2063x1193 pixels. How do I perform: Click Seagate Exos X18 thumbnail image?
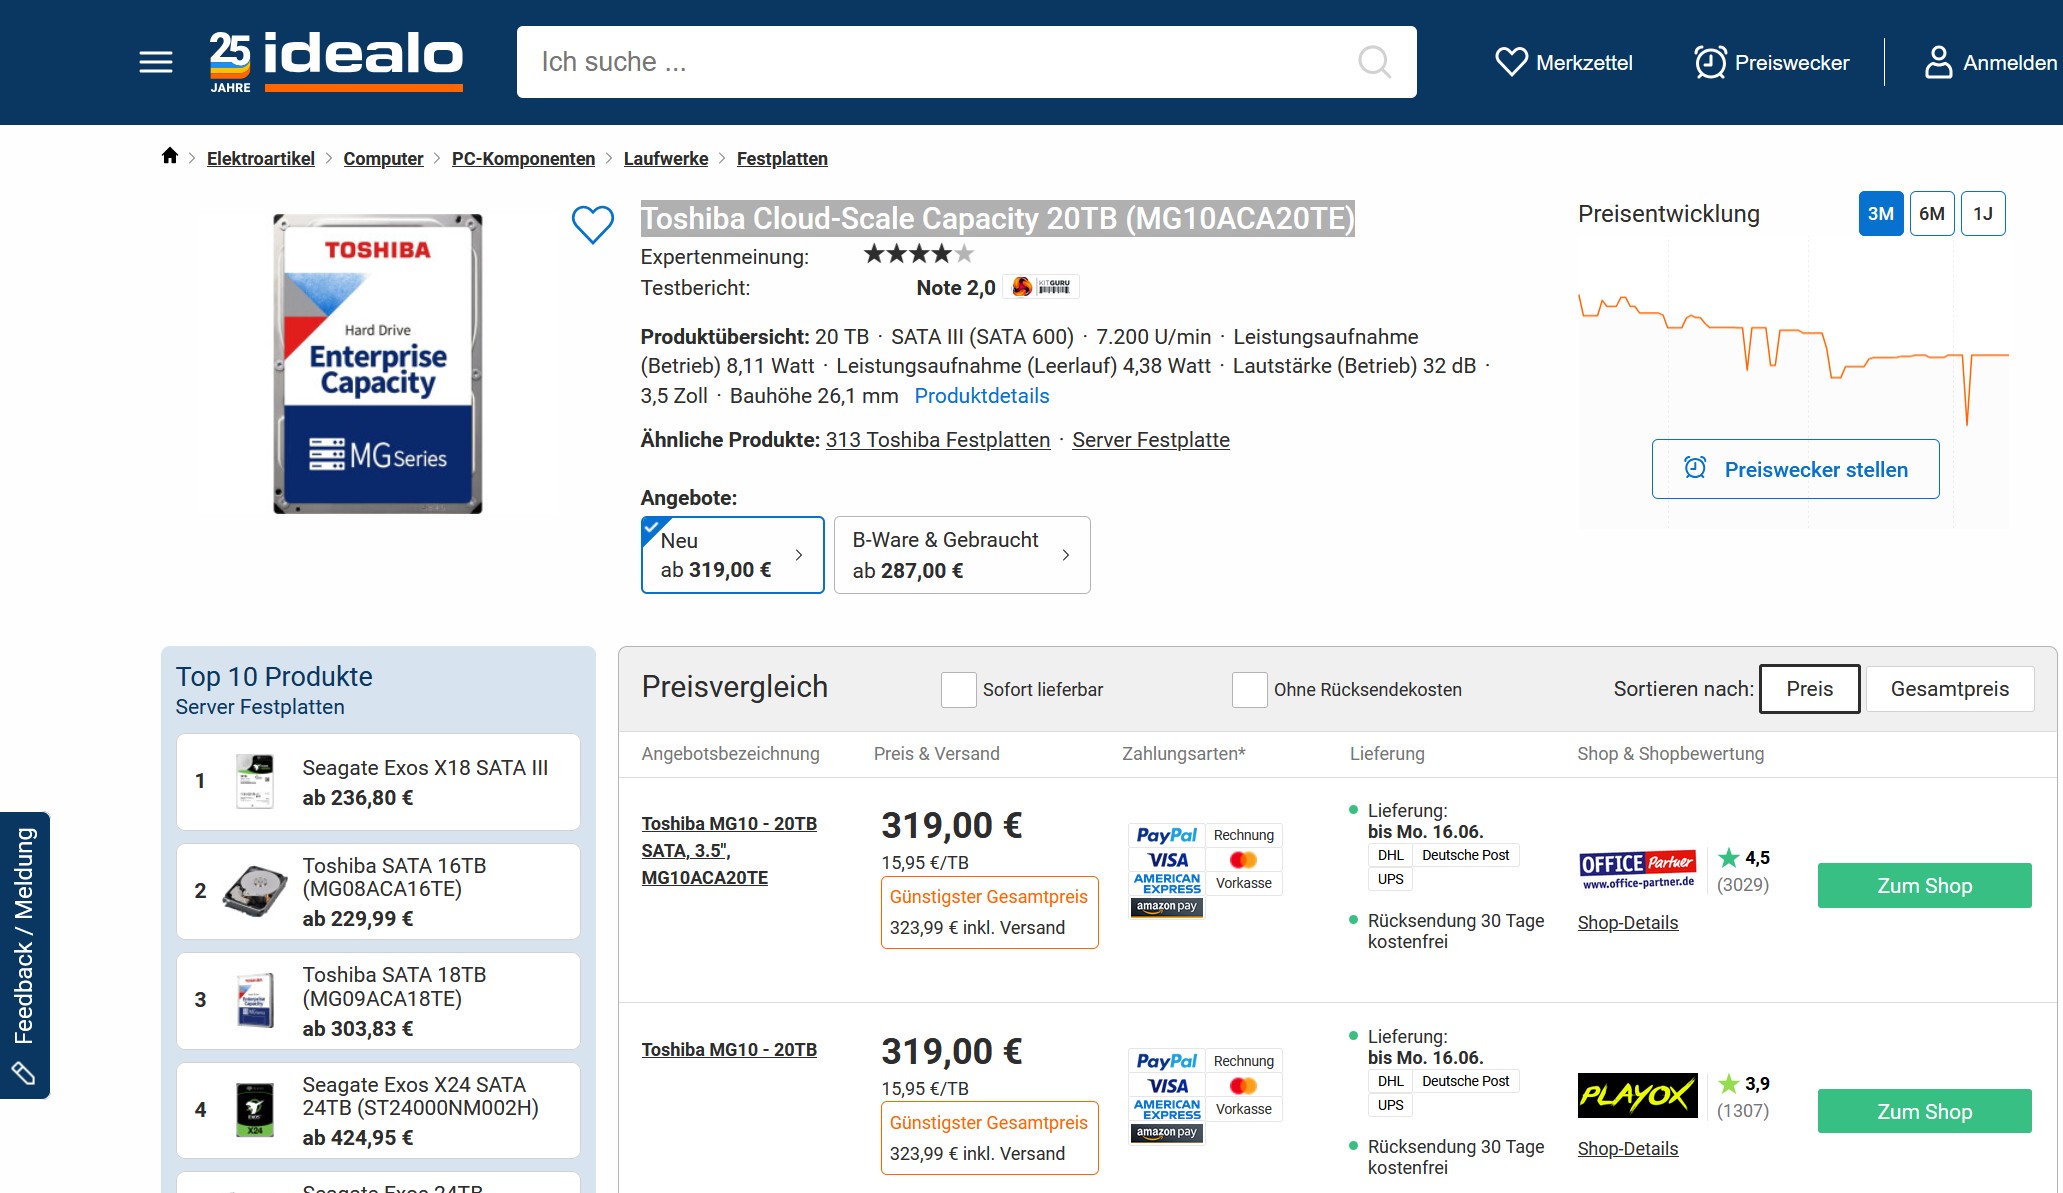click(x=255, y=781)
